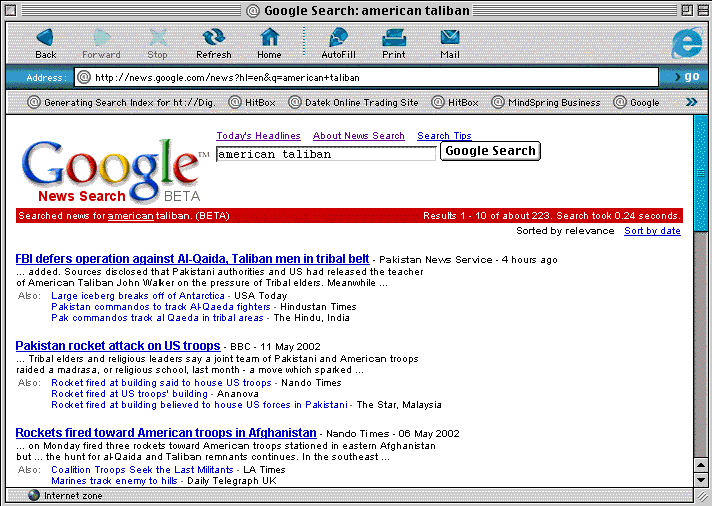Click the window zoom box
Viewport: 712px width, 506px height.
point(687,10)
